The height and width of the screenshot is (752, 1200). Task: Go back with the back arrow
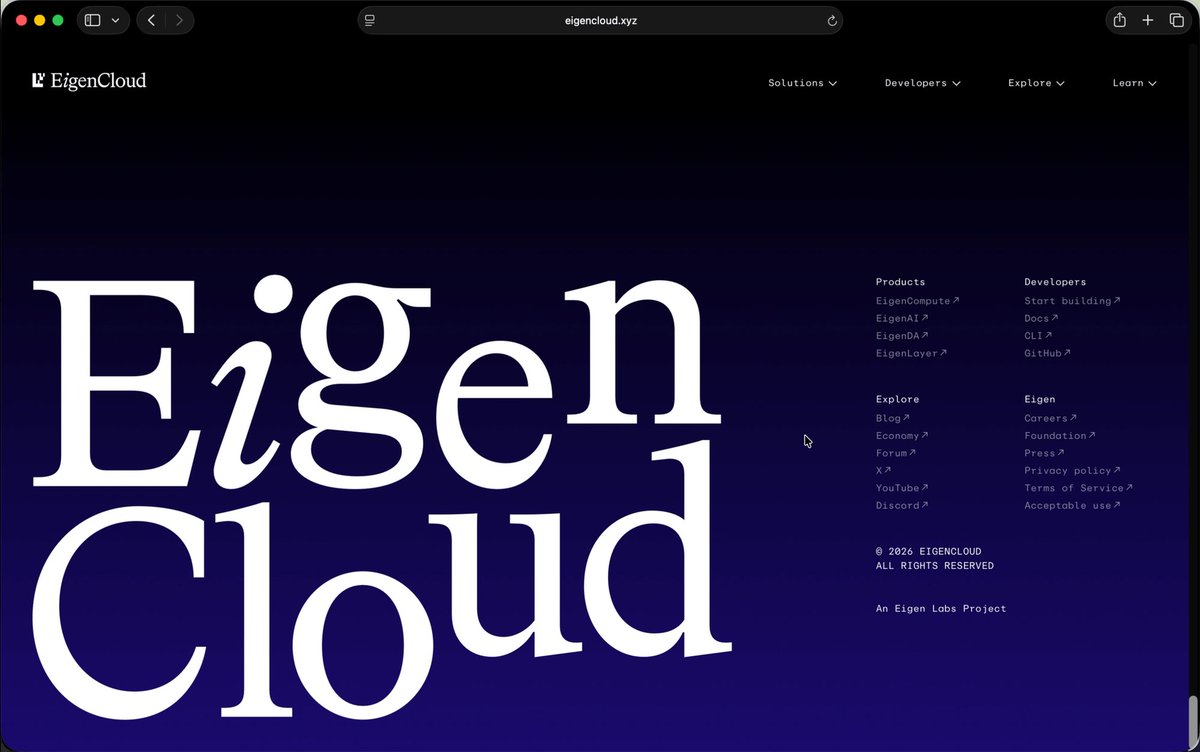151,20
